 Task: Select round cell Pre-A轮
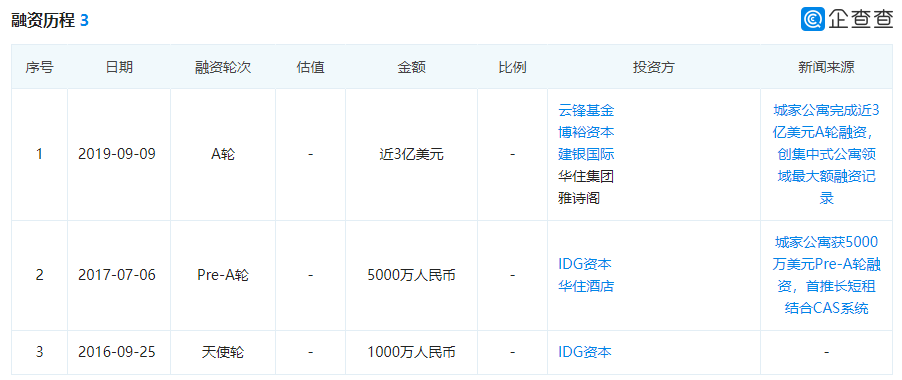[x=223, y=275]
